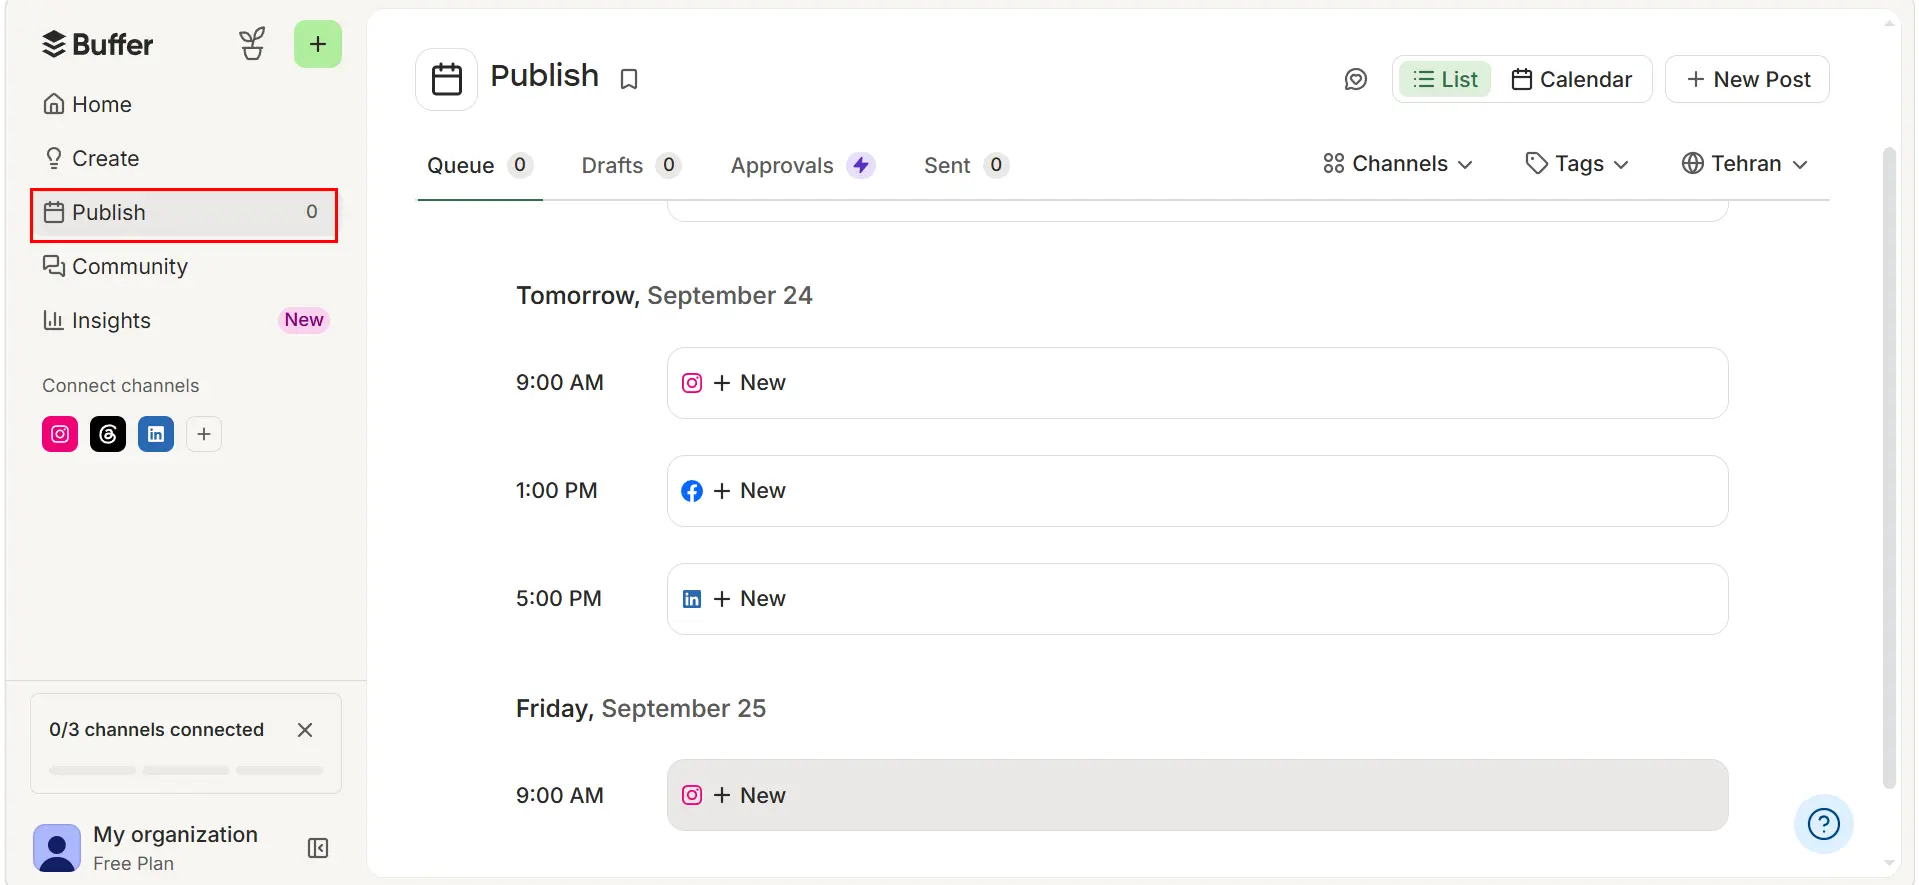
Task: Expand the Tags filter dropdown
Action: click(x=1577, y=164)
